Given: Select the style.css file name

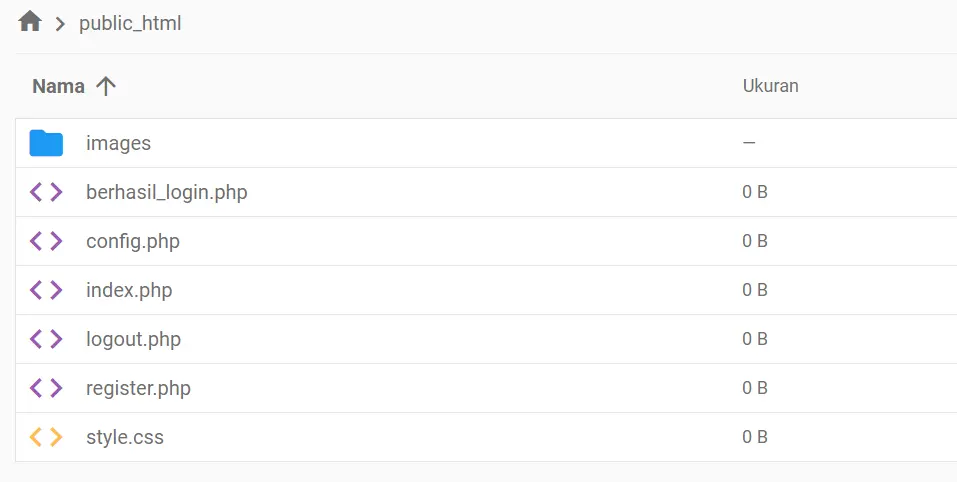Looking at the screenshot, I should pos(125,437).
